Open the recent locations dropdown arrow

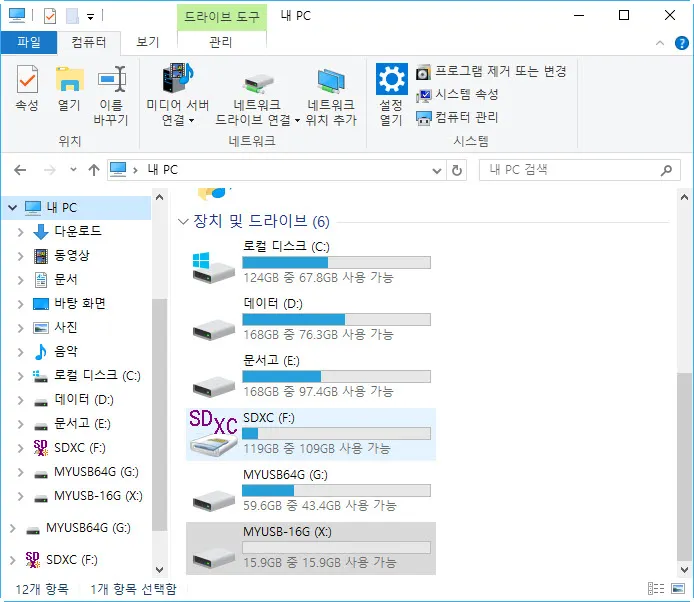click(x=73, y=170)
